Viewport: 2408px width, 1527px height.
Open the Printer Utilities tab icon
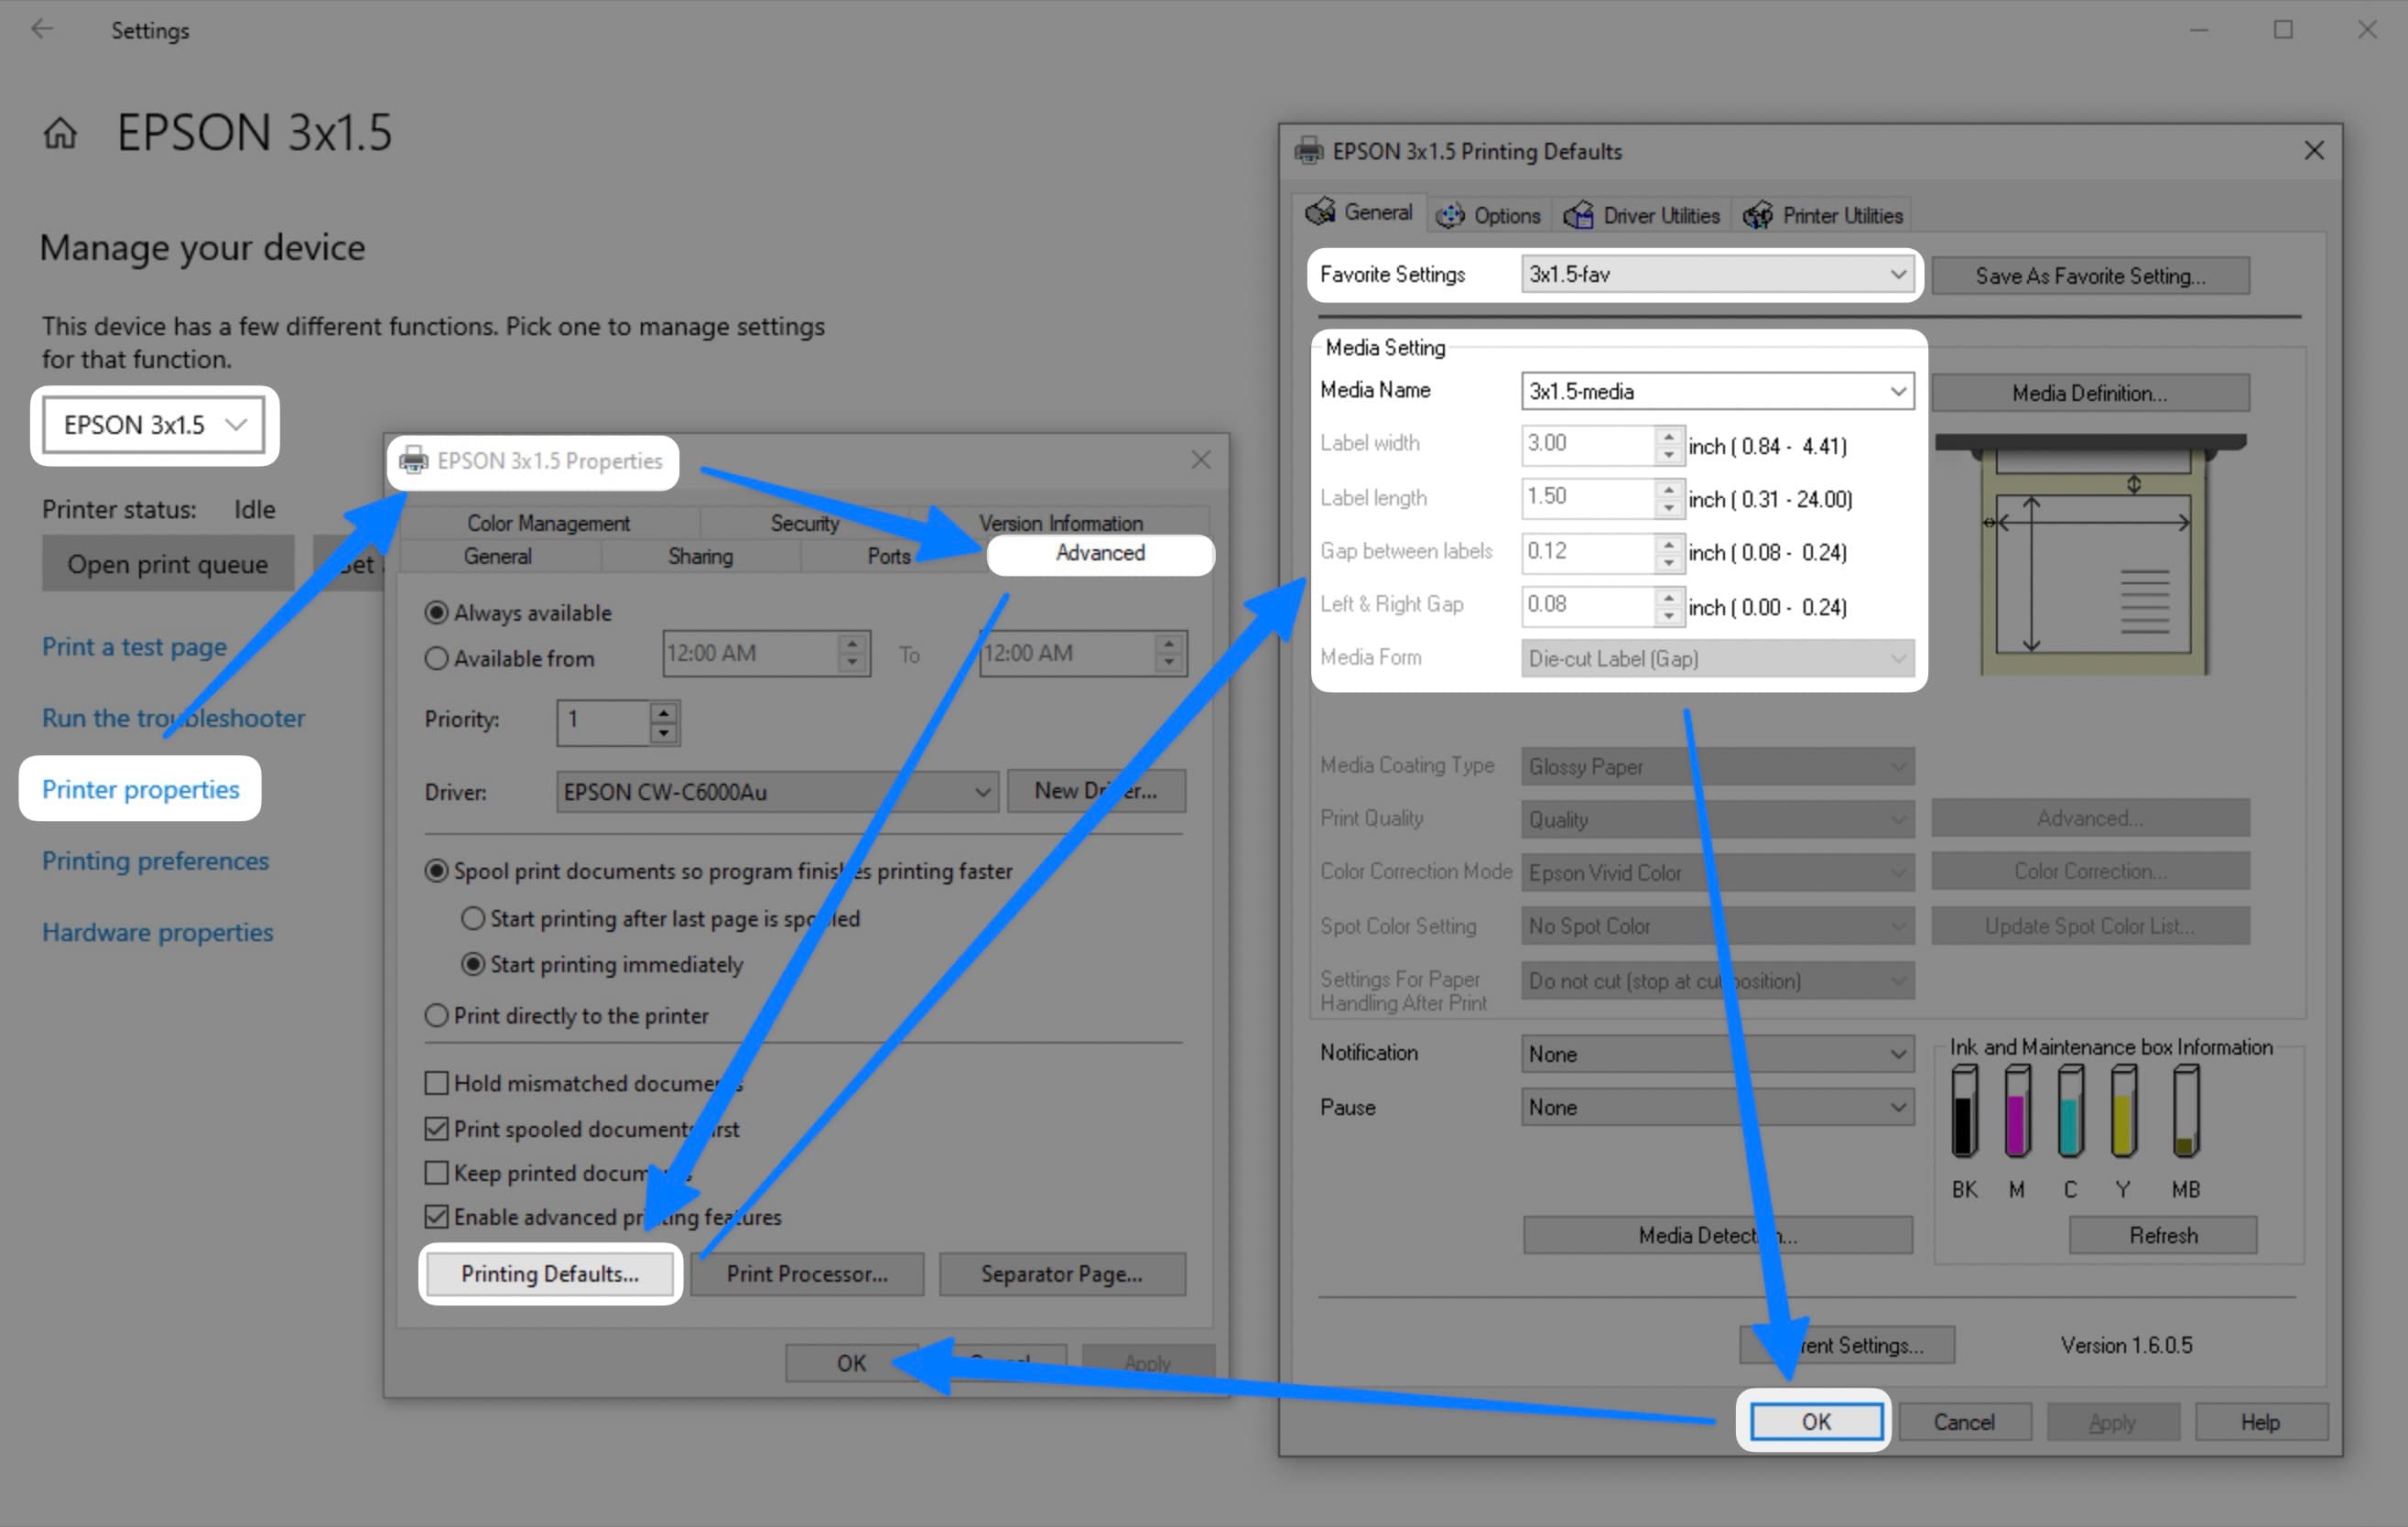click(x=1758, y=214)
